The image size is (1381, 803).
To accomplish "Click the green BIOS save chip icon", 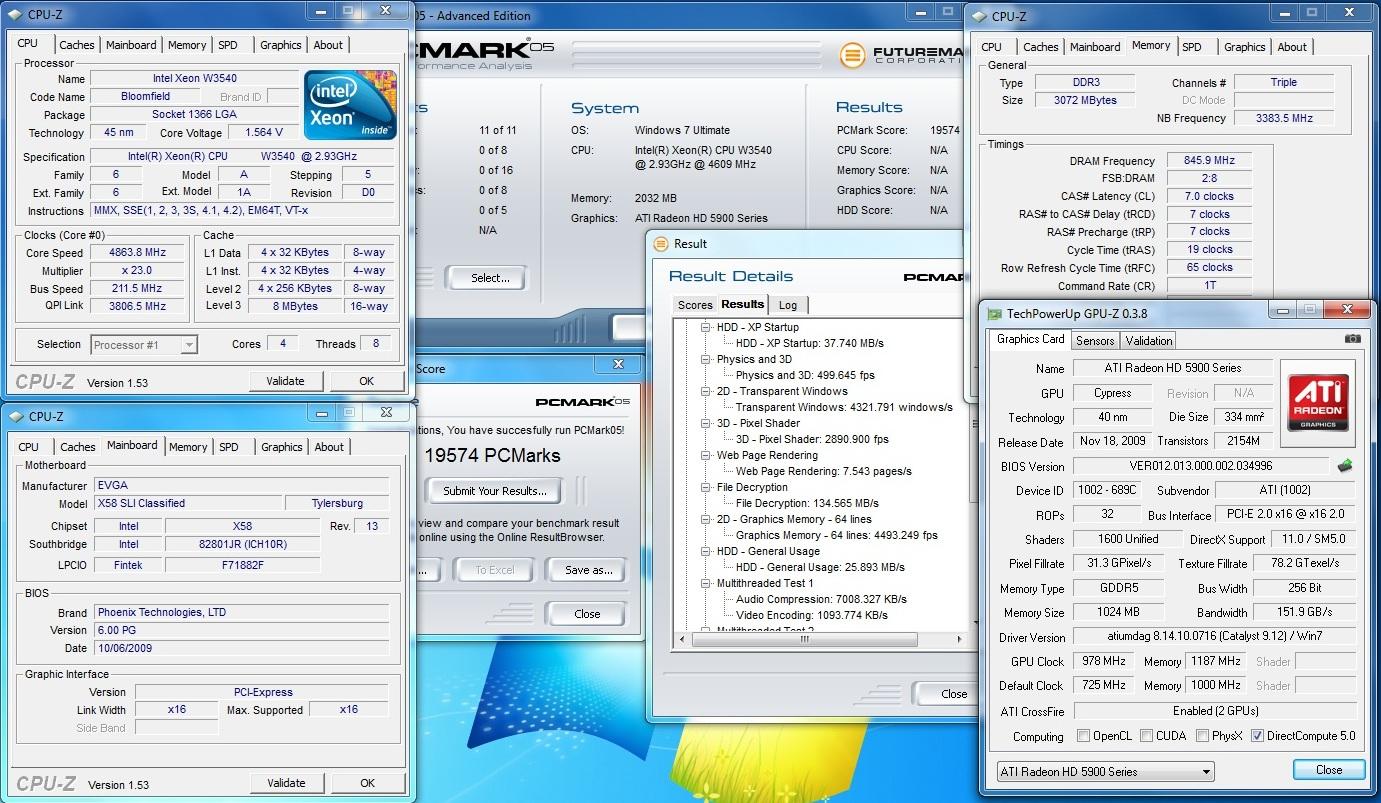I will (x=1346, y=465).
